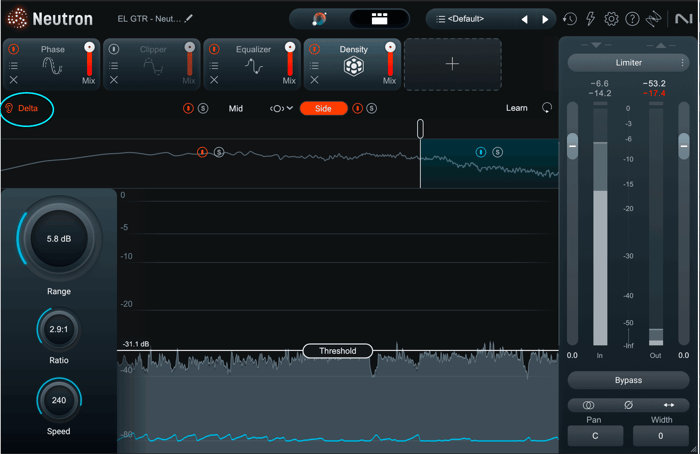Enable Delta listening mode
The width and height of the screenshot is (700, 454).
tap(21, 108)
